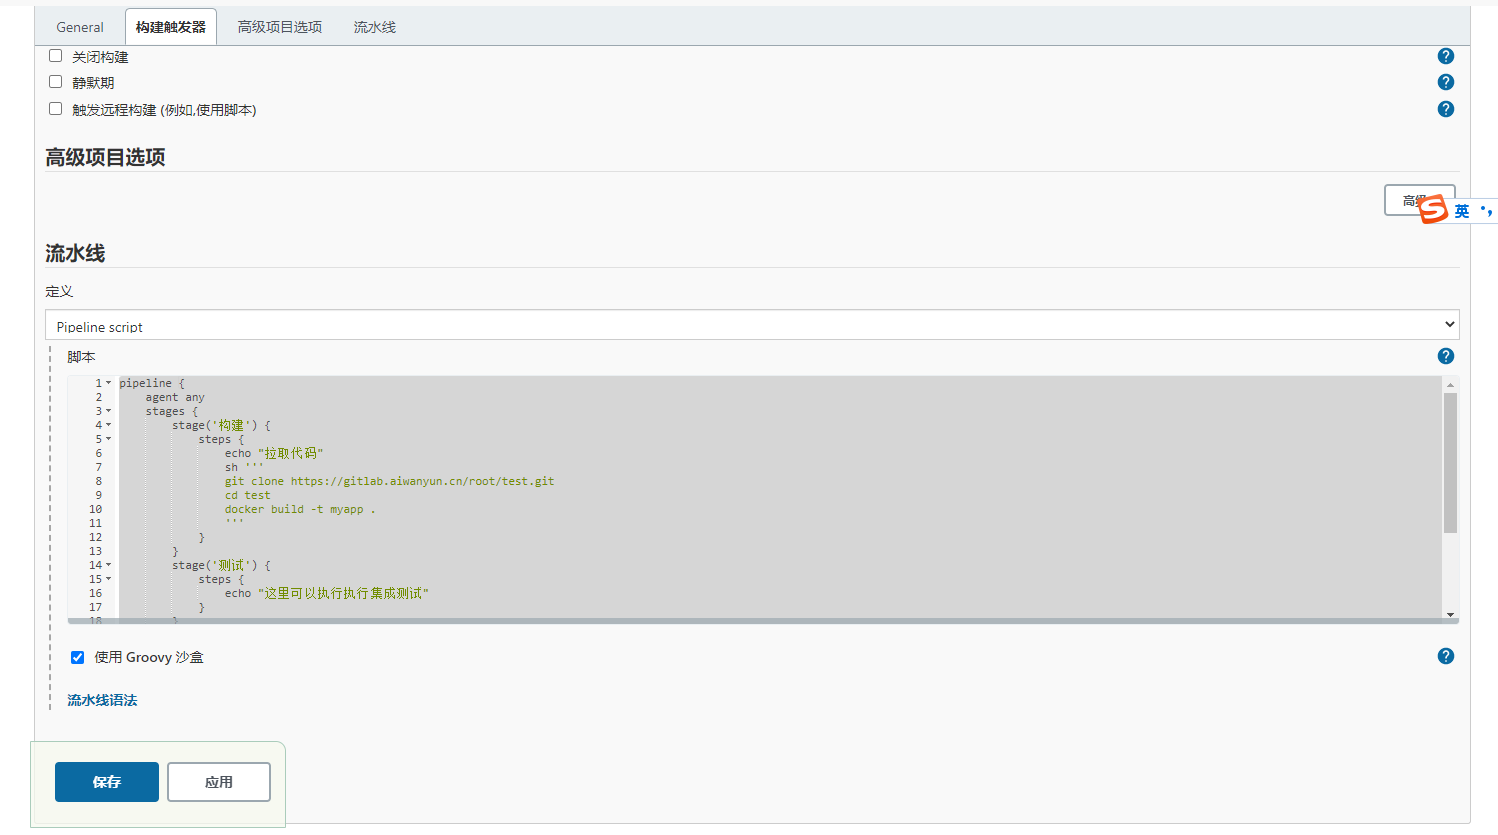Toggle the 英 input language indicator
The width and height of the screenshot is (1498, 835).
1462,211
